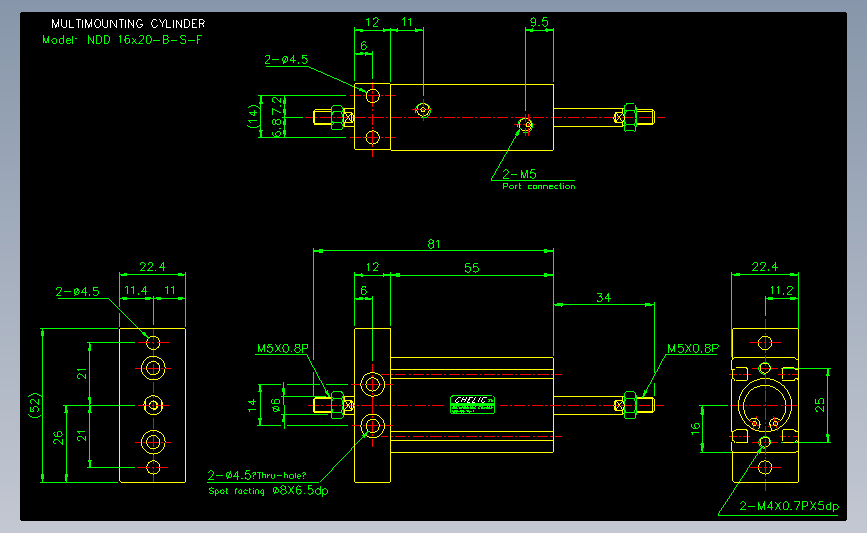Click the Spot facing ø8X6.5dp note

[x=268, y=491]
